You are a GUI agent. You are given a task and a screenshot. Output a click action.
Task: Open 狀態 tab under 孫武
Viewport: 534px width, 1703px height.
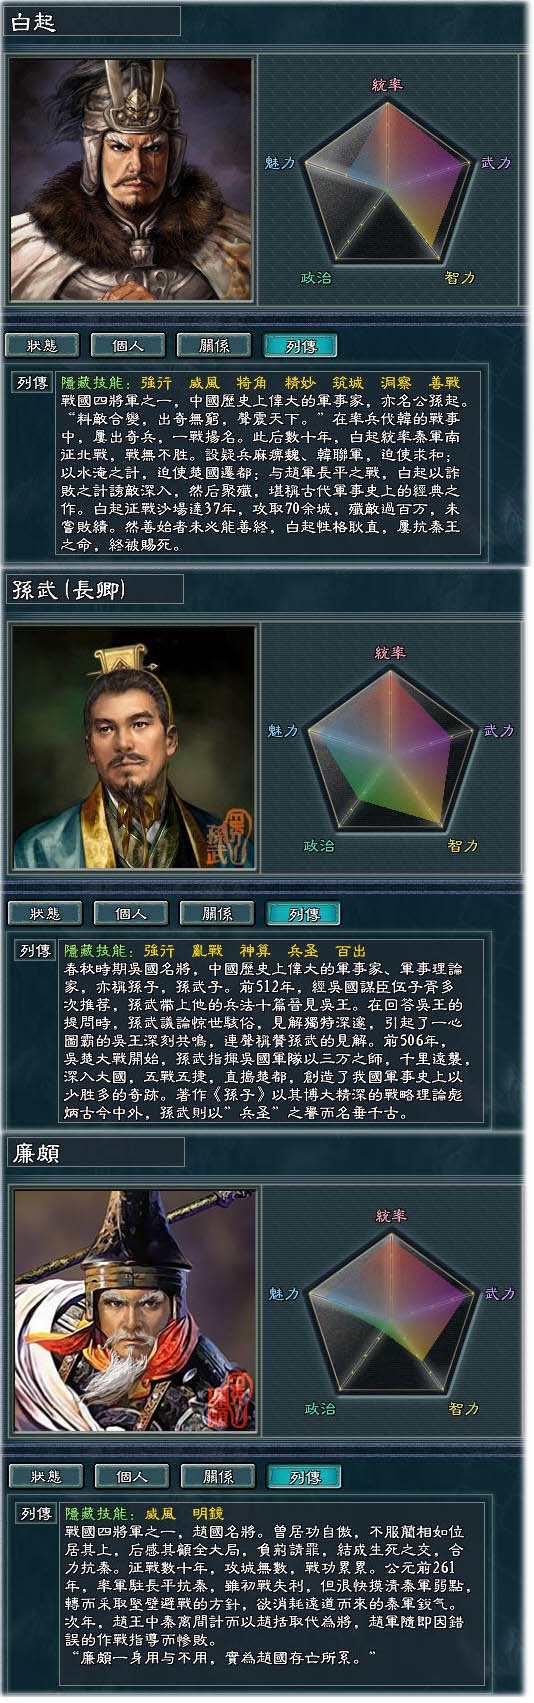tap(44, 913)
